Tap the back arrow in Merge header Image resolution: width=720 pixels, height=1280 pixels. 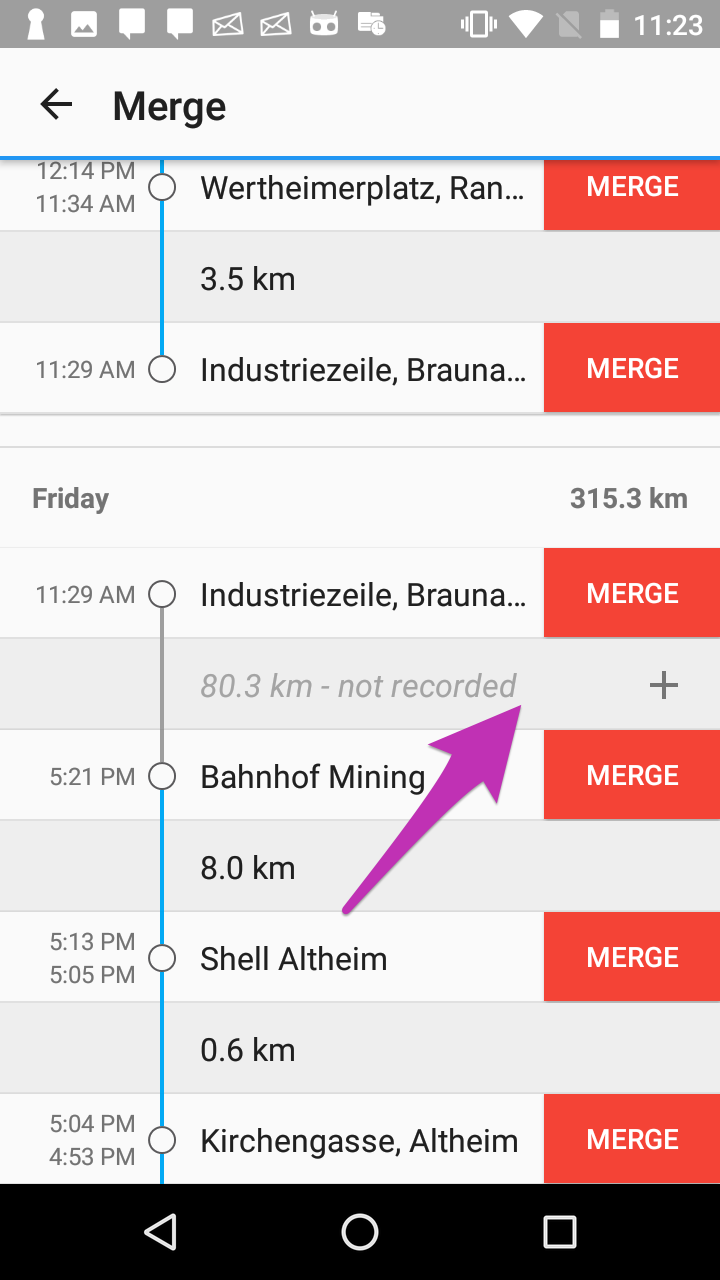click(56, 105)
